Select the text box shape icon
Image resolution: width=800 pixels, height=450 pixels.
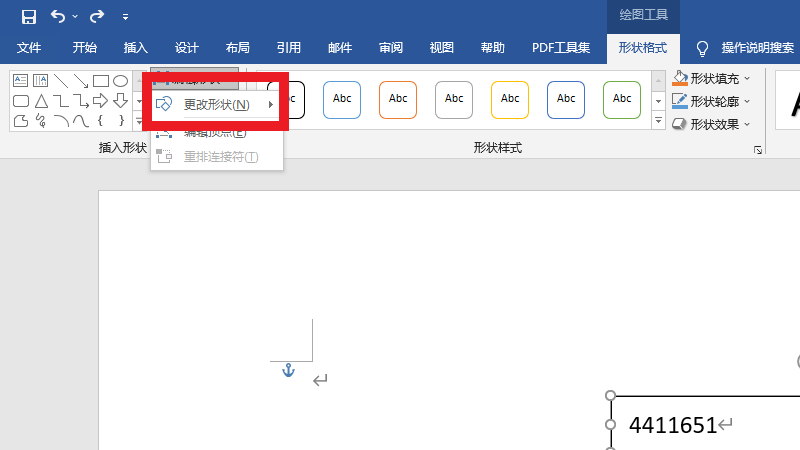[20, 81]
